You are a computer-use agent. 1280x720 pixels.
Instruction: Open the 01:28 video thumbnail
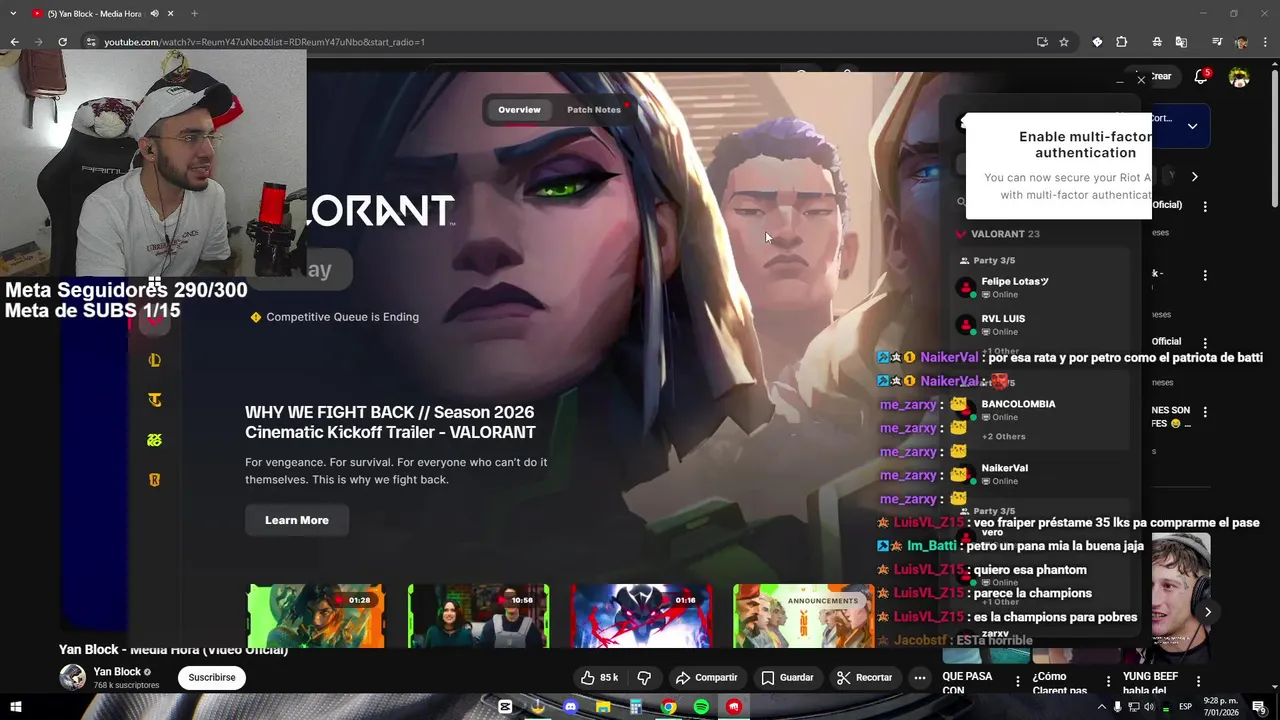[x=316, y=616]
